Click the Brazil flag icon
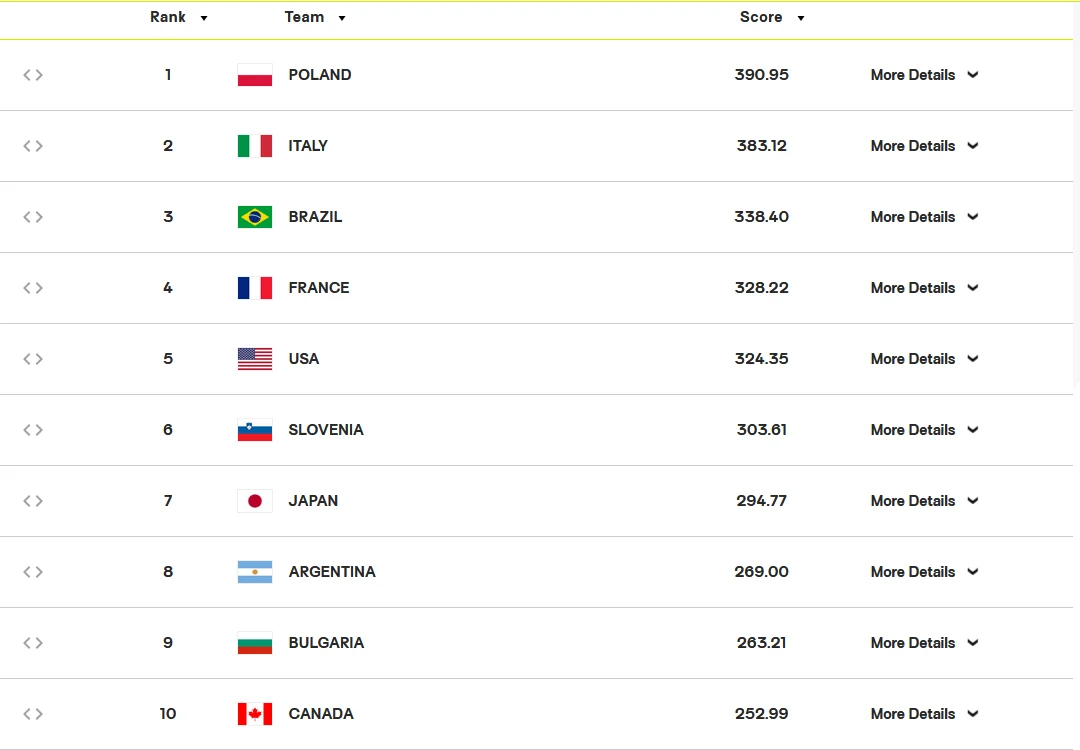Viewport: 1080px width, 750px height. coord(255,217)
